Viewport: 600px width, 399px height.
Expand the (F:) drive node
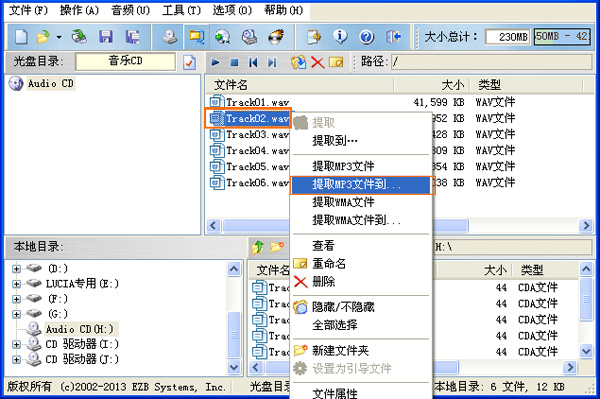coord(16,299)
